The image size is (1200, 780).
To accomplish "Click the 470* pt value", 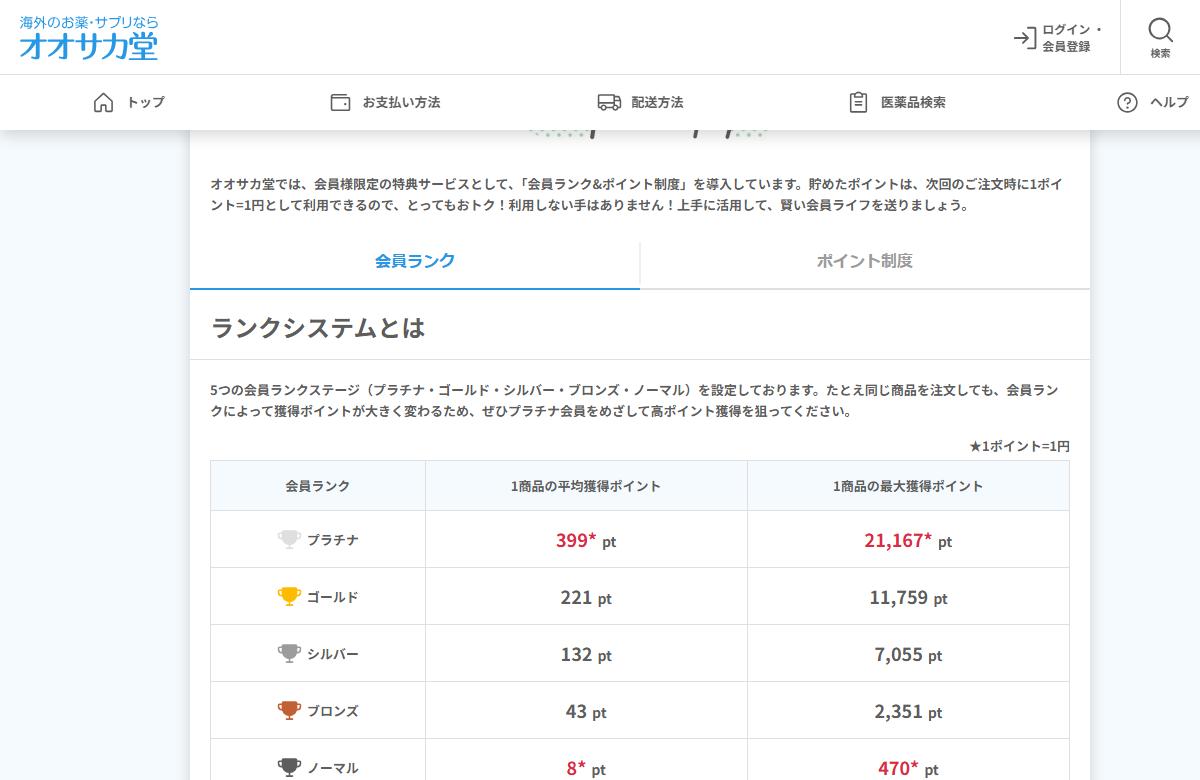I will 908,769.
